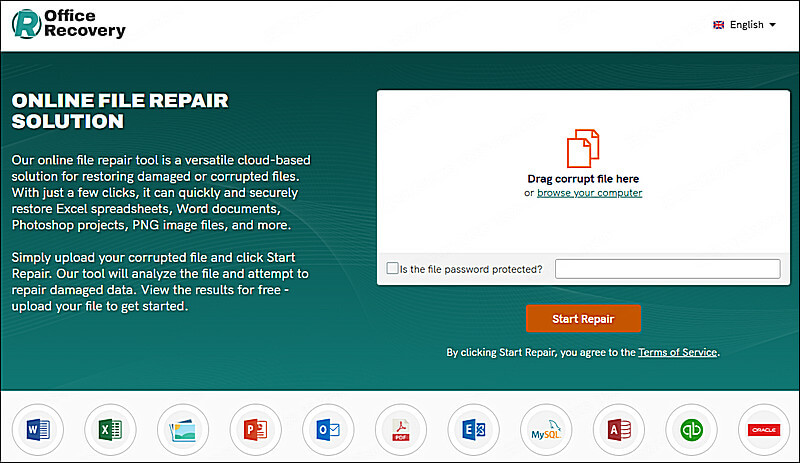Viewport: 800px width, 463px height.
Task: Click the UK flag icon
Action: coord(718,25)
